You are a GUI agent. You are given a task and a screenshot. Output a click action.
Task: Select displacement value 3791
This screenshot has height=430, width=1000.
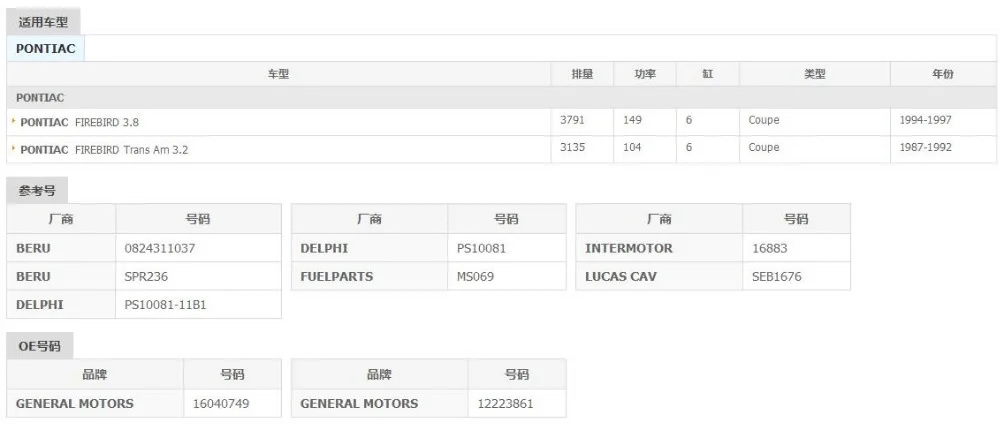click(572, 120)
